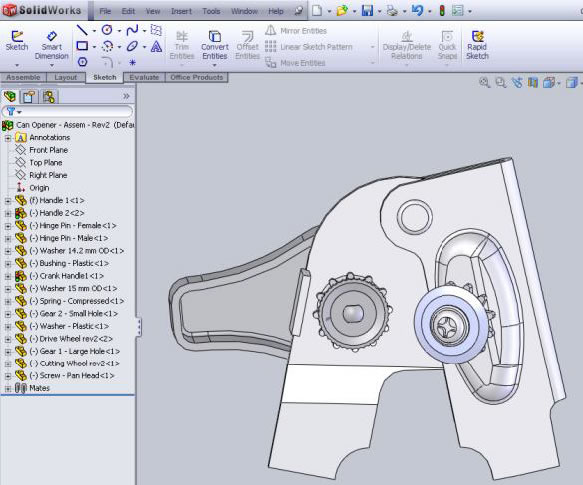Select the Arc sketch tool
This screenshot has height=485, width=583.
tap(107, 46)
